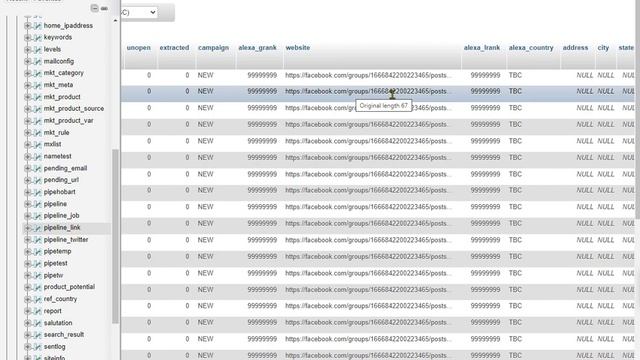
Task: Sort by the alexa_grank column header
Action: (x=257, y=48)
